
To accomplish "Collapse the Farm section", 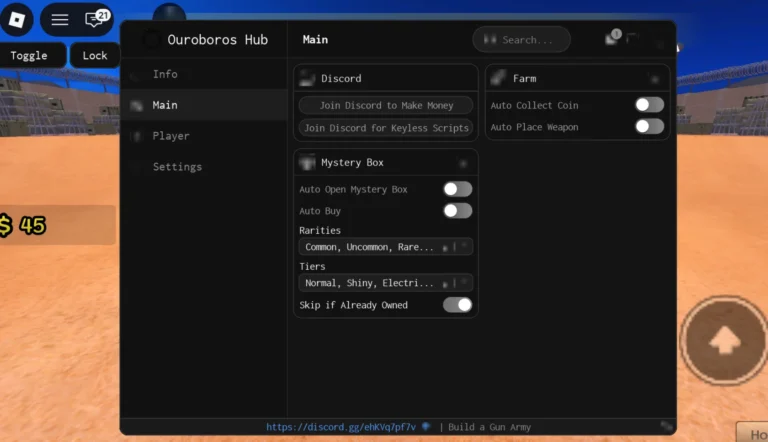I will tap(655, 78).
